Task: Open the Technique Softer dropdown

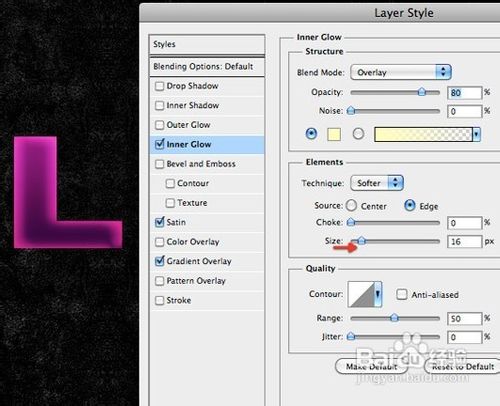Action: click(x=377, y=183)
